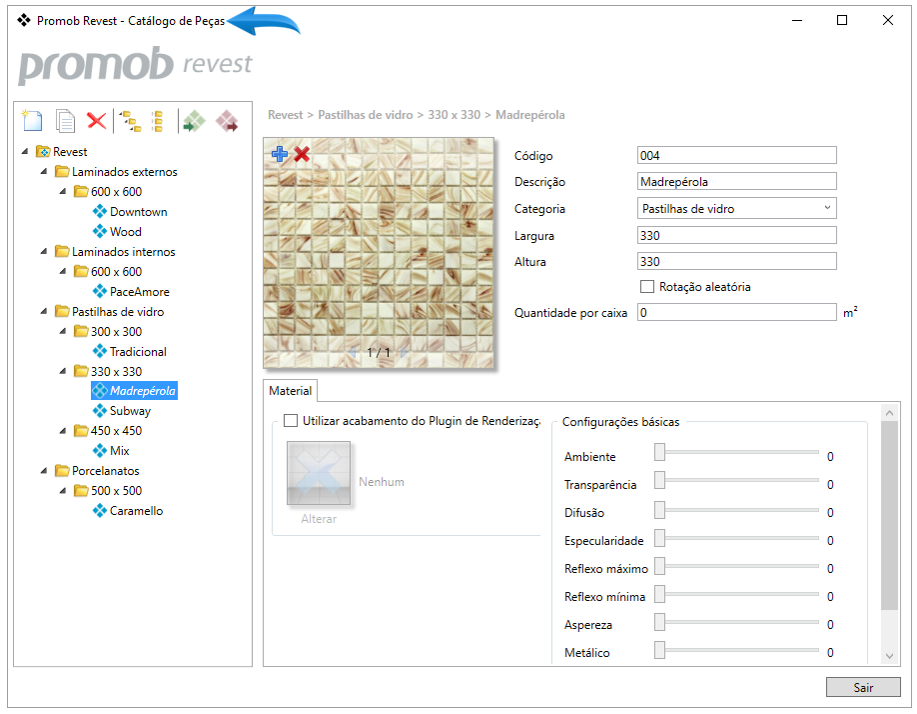Select the Madrepérola tile item
Viewport: 917px width, 714px height.
tap(135, 391)
